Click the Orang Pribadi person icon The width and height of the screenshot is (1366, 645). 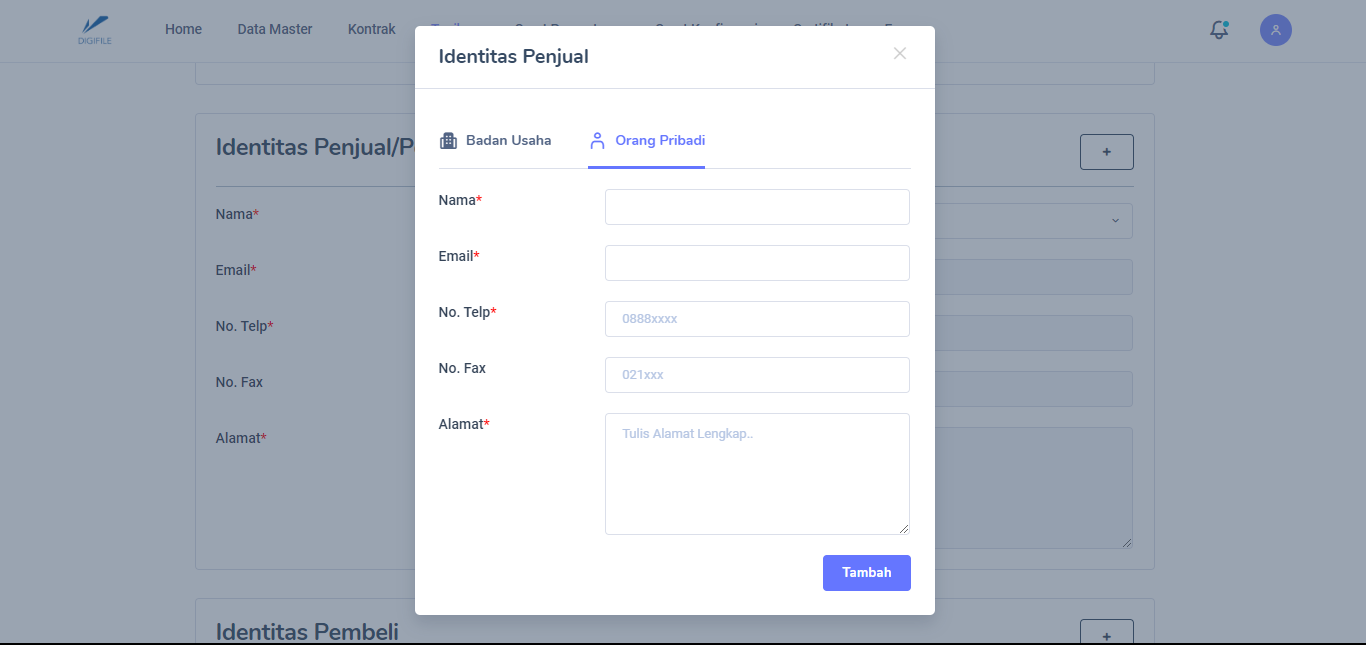(x=597, y=141)
